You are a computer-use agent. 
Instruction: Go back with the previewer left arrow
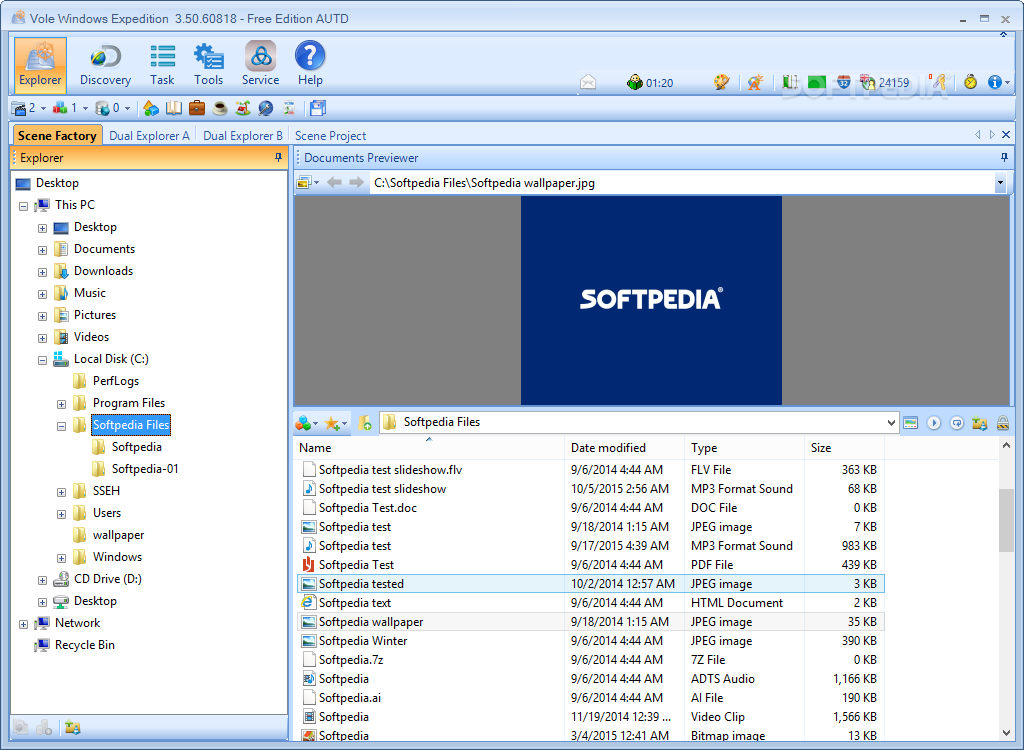(x=334, y=182)
